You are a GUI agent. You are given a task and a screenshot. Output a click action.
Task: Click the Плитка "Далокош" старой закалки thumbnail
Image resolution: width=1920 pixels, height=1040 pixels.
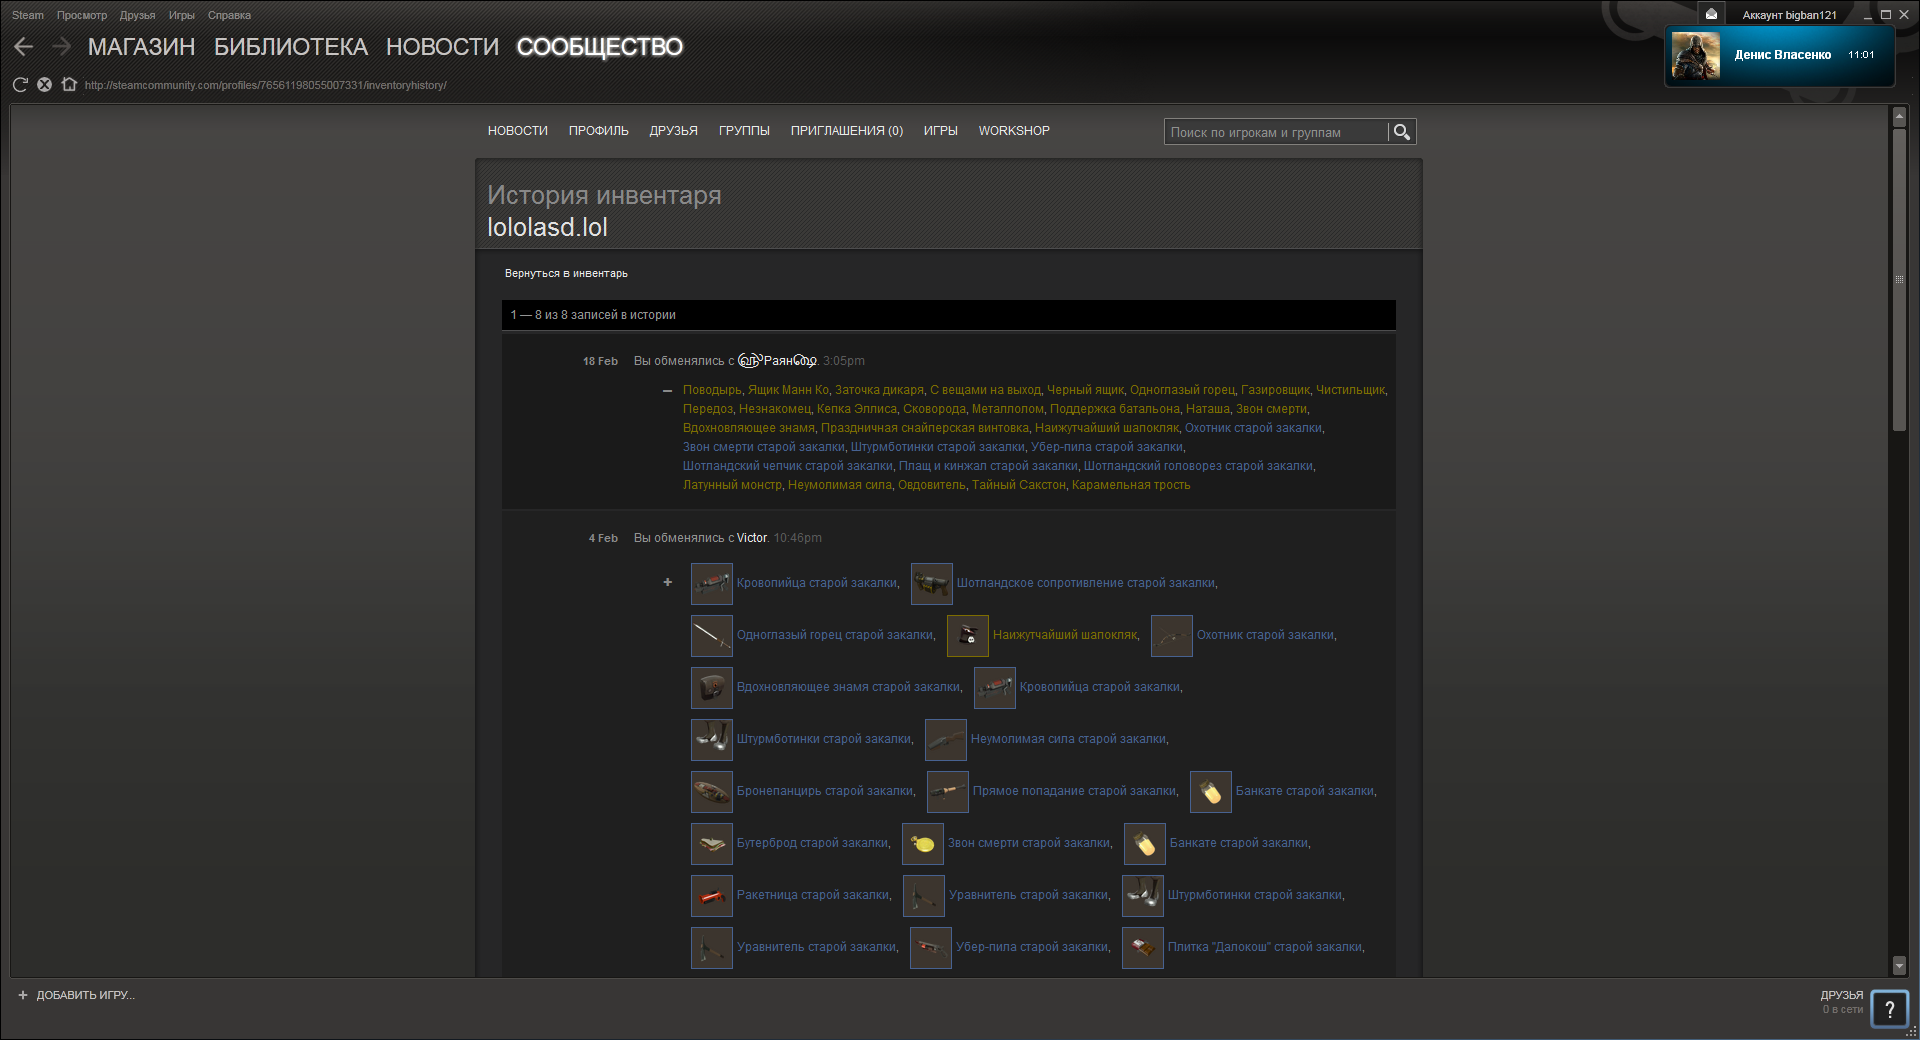(x=1142, y=947)
